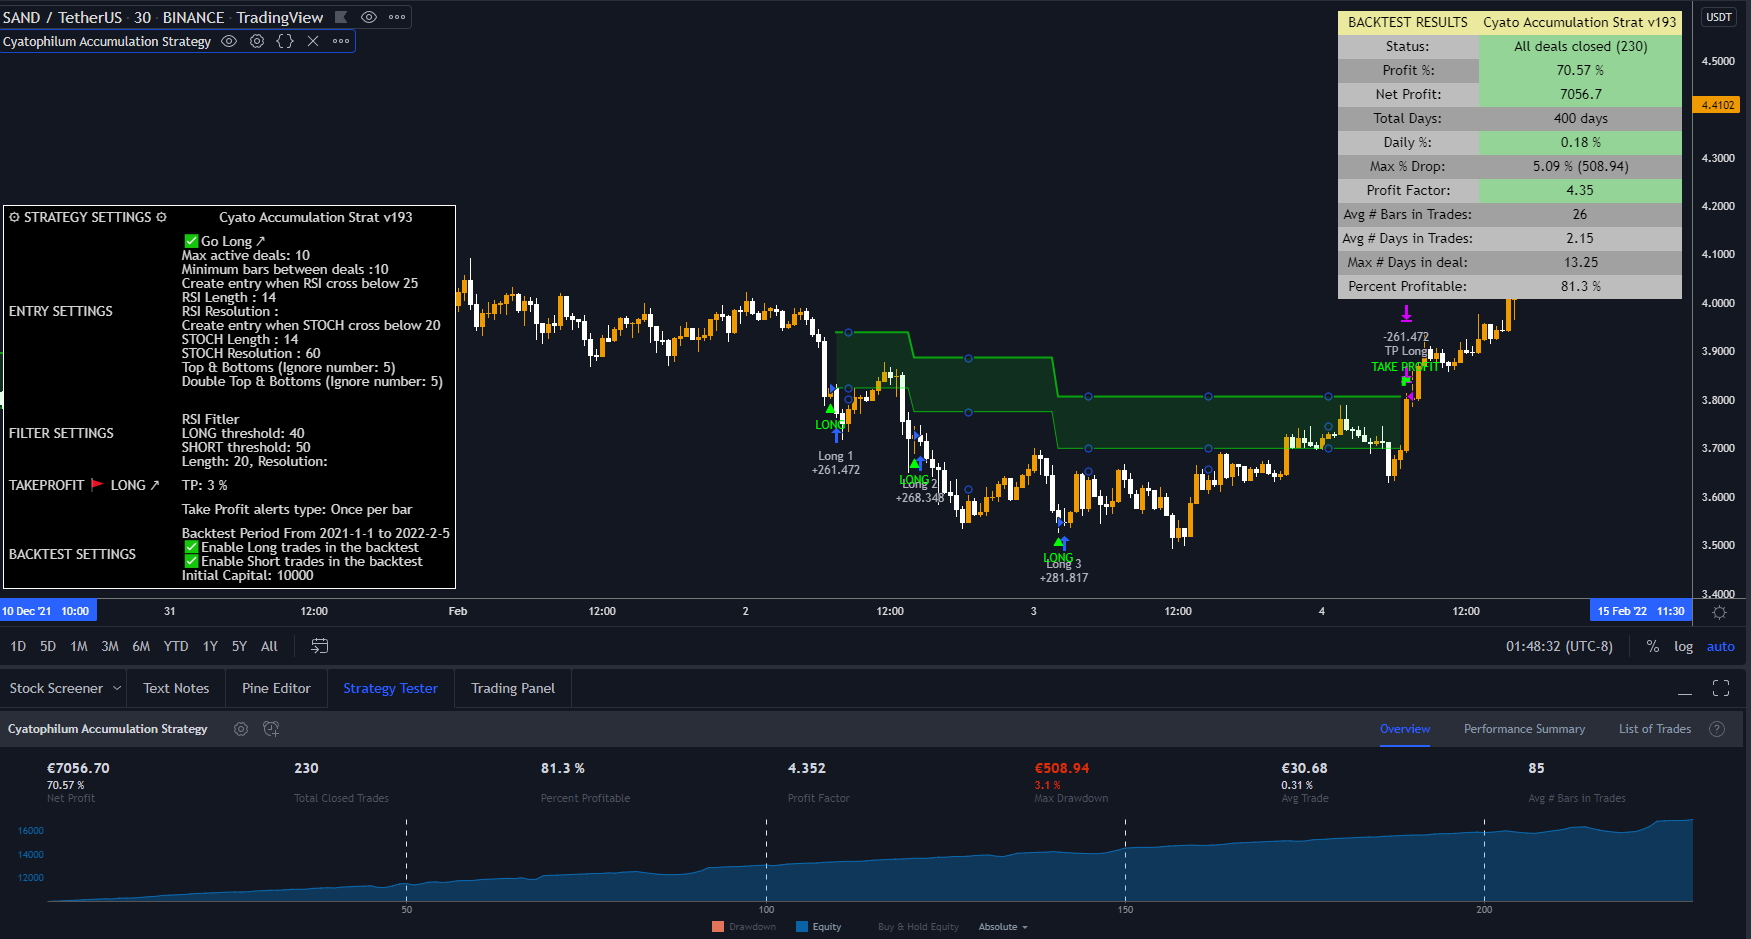Viewport: 1751px width, 939px height.
Task: Open the Strategy Tester settings gear
Action: point(241,729)
